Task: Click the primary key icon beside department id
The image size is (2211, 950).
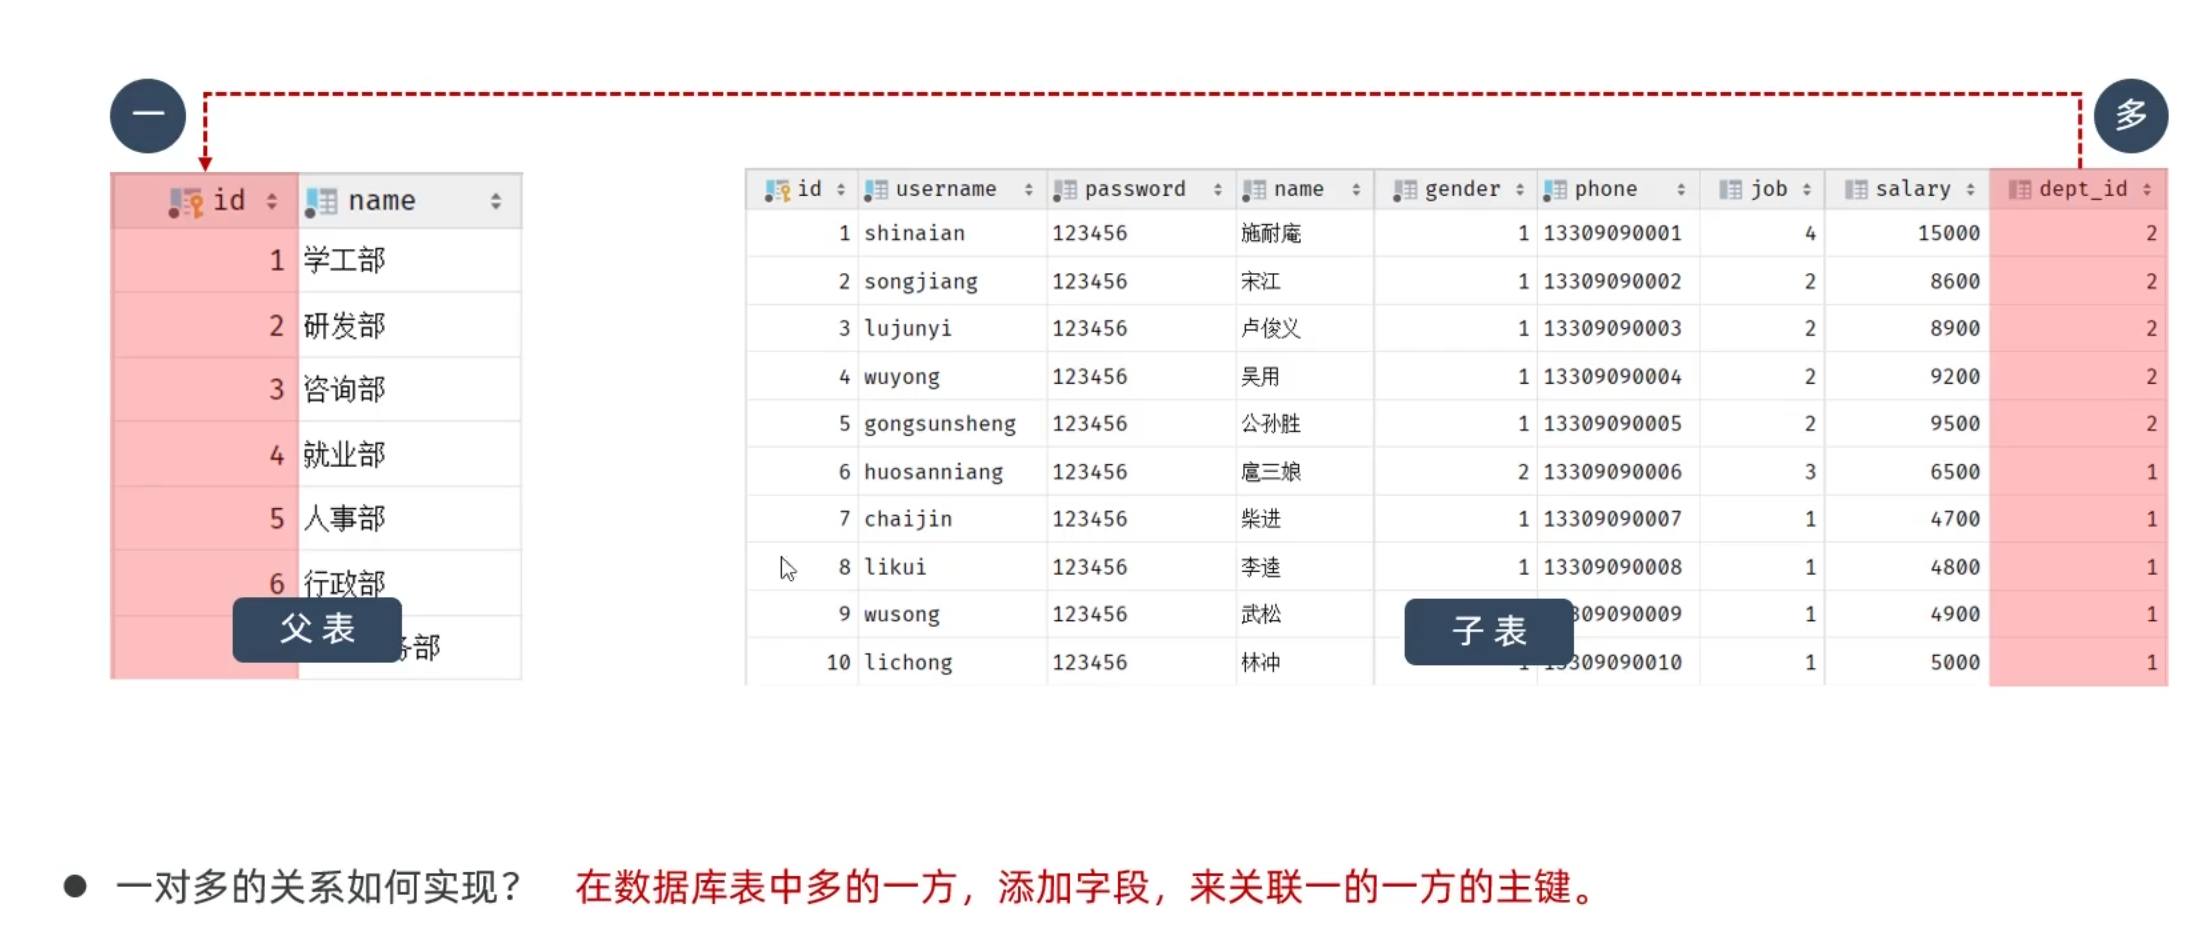Action: [186, 202]
